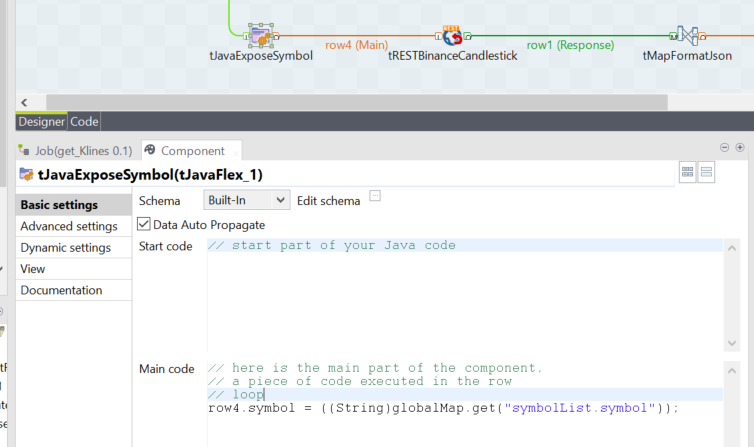Click the tJavaExposeSymbol label on the canvas

[x=261, y=56]
